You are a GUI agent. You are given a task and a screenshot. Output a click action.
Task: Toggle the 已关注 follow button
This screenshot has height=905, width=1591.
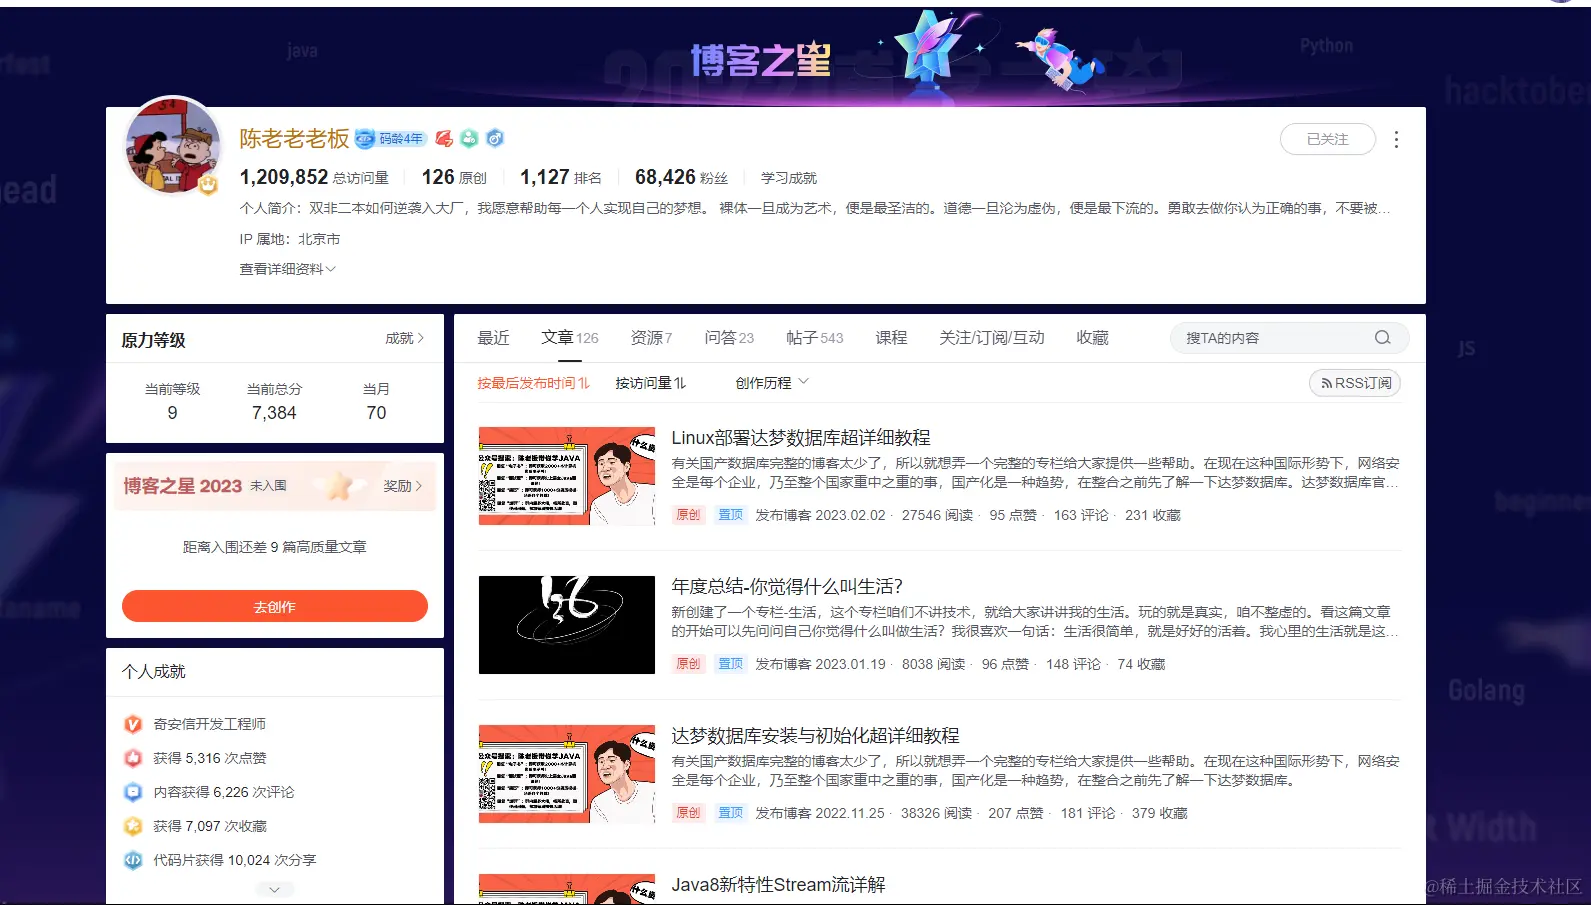(x=1328, y=139)
